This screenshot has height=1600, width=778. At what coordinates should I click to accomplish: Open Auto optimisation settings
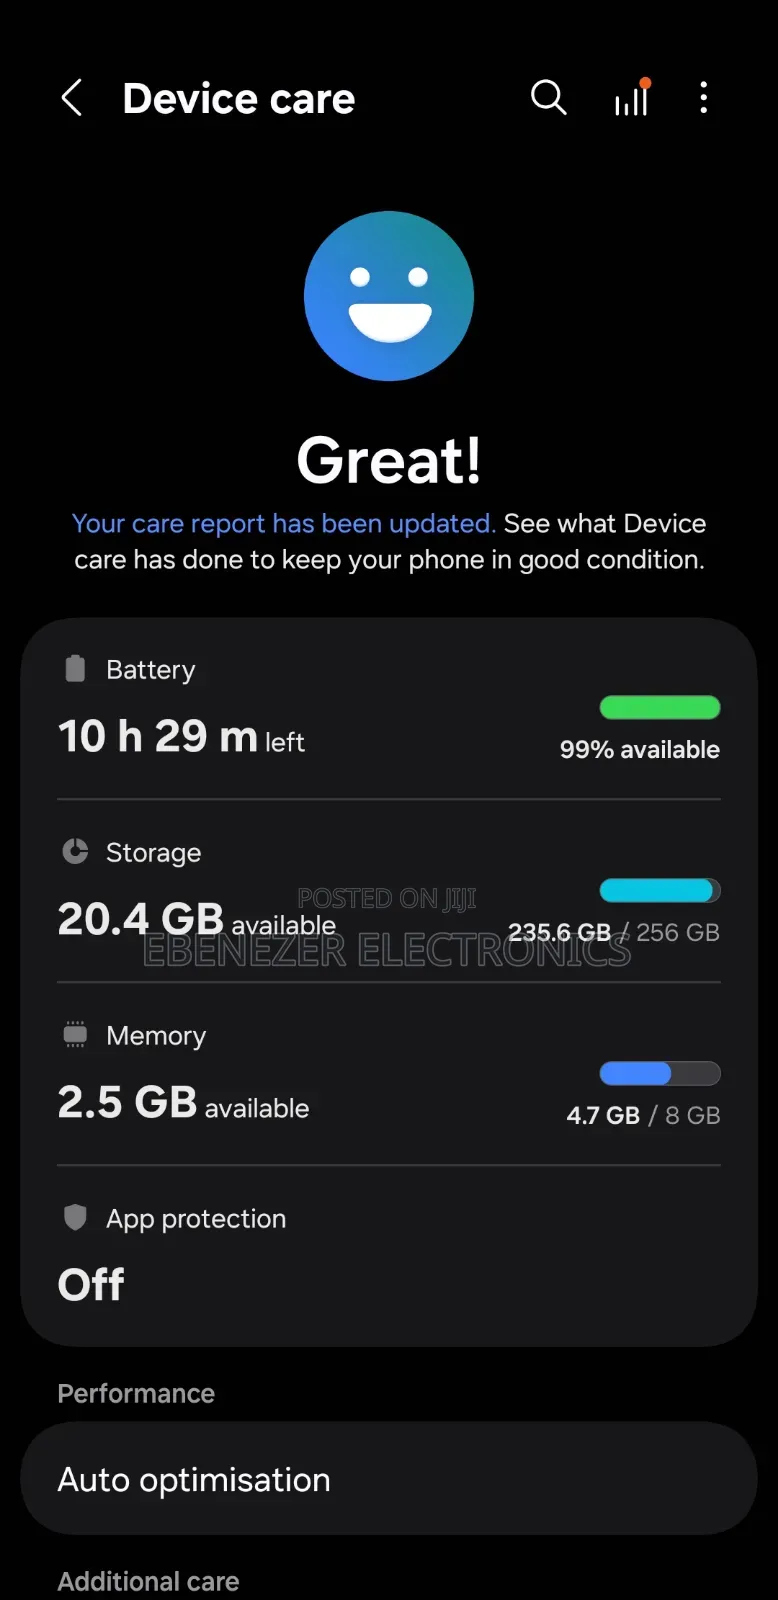(389, 1479)
